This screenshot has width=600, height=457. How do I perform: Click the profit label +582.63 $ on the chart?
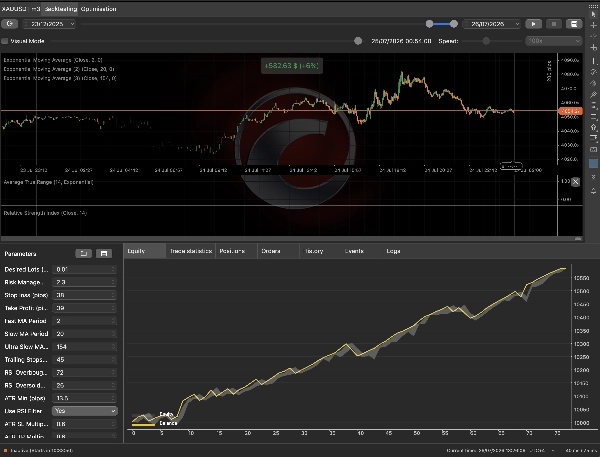(292, 65)
